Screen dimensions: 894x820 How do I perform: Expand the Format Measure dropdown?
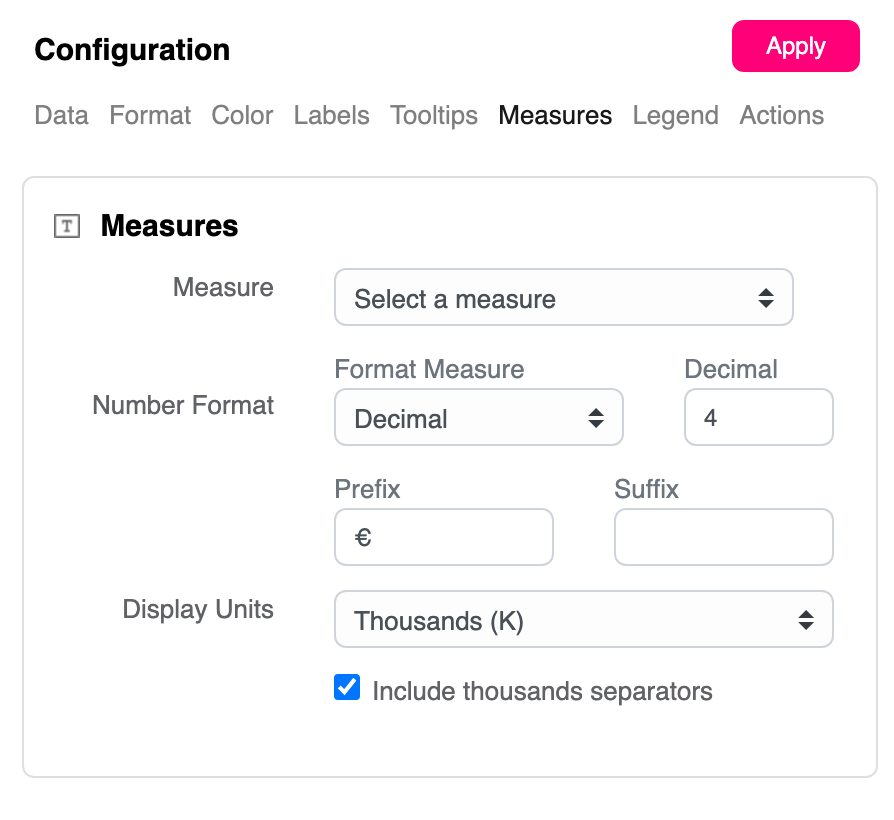pyautogui.click(x=478, y=418)
